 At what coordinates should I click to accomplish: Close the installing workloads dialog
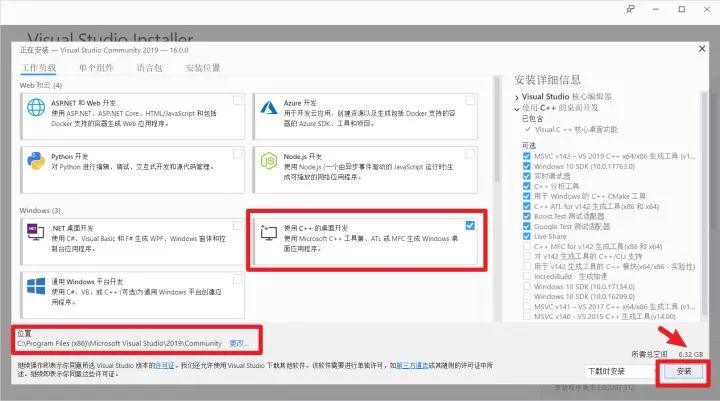[702, 48]
